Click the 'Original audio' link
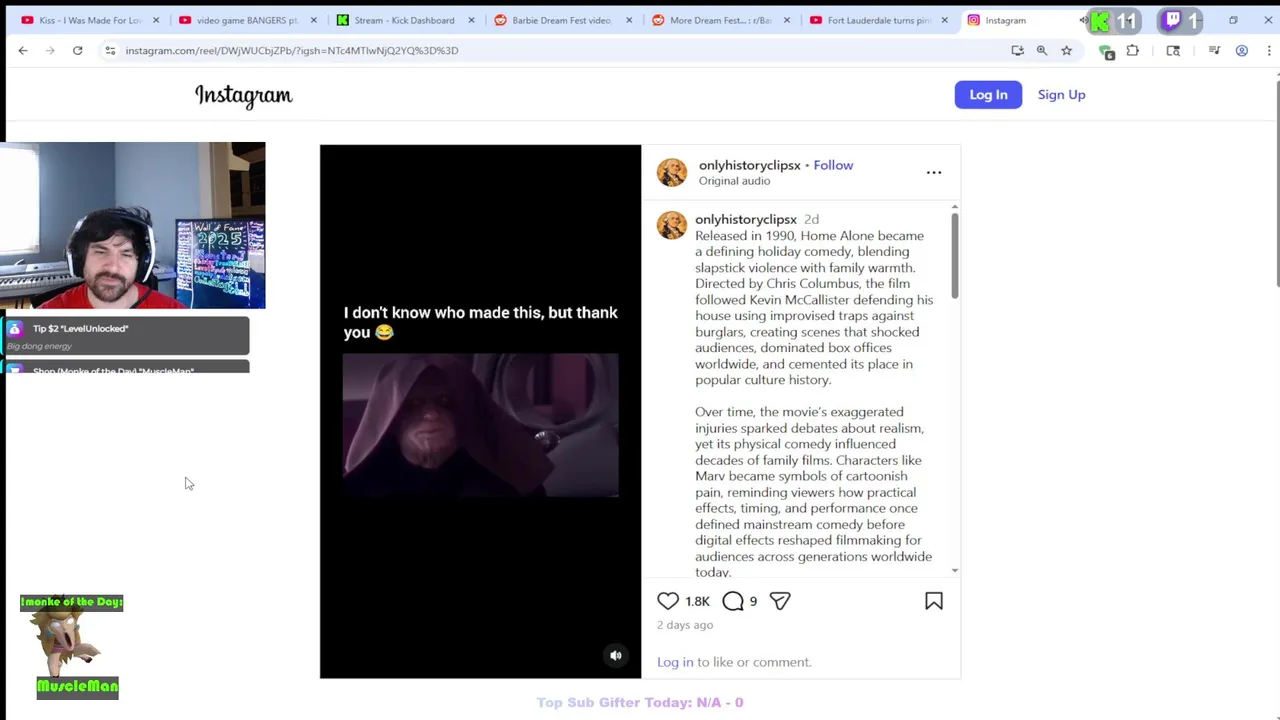This screenshot has width=1280, height=720. click(734, 181)
